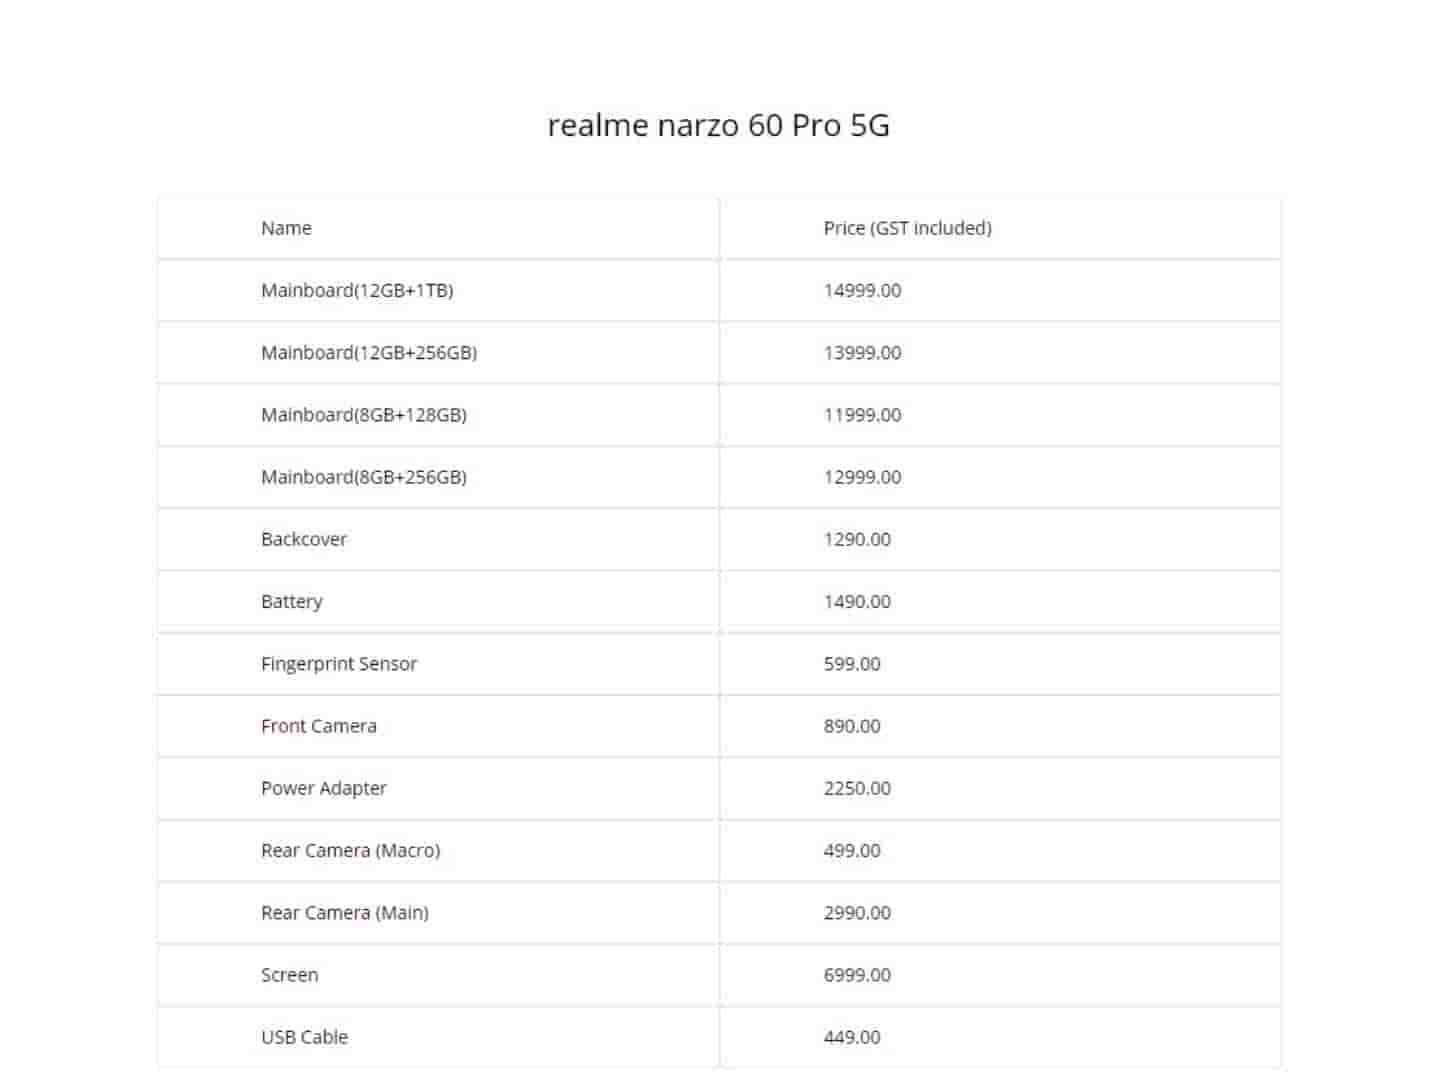Select the Fingerprint Sensor name cell
Viewport: 1440px width, 1080px height.
coord(339,664)
